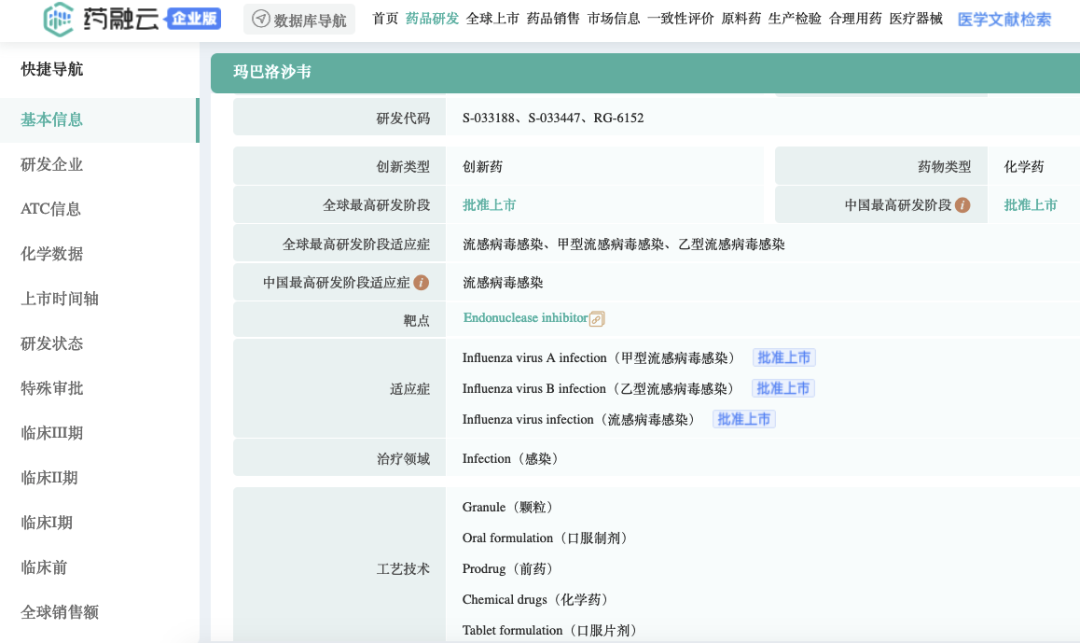1080x643 pixels.
Task: Open the 药品研发 menu
Action: [x=432, y=19]
